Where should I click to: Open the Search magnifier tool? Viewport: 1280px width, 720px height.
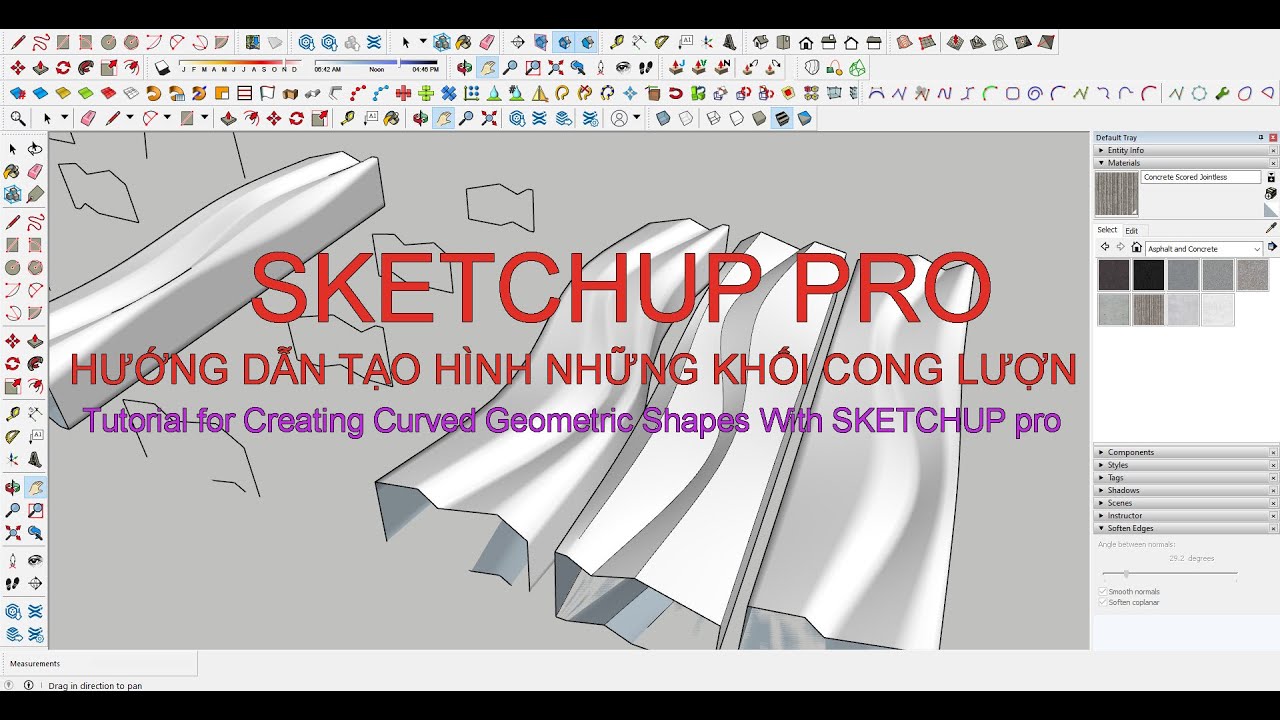[x=18, y=118]
